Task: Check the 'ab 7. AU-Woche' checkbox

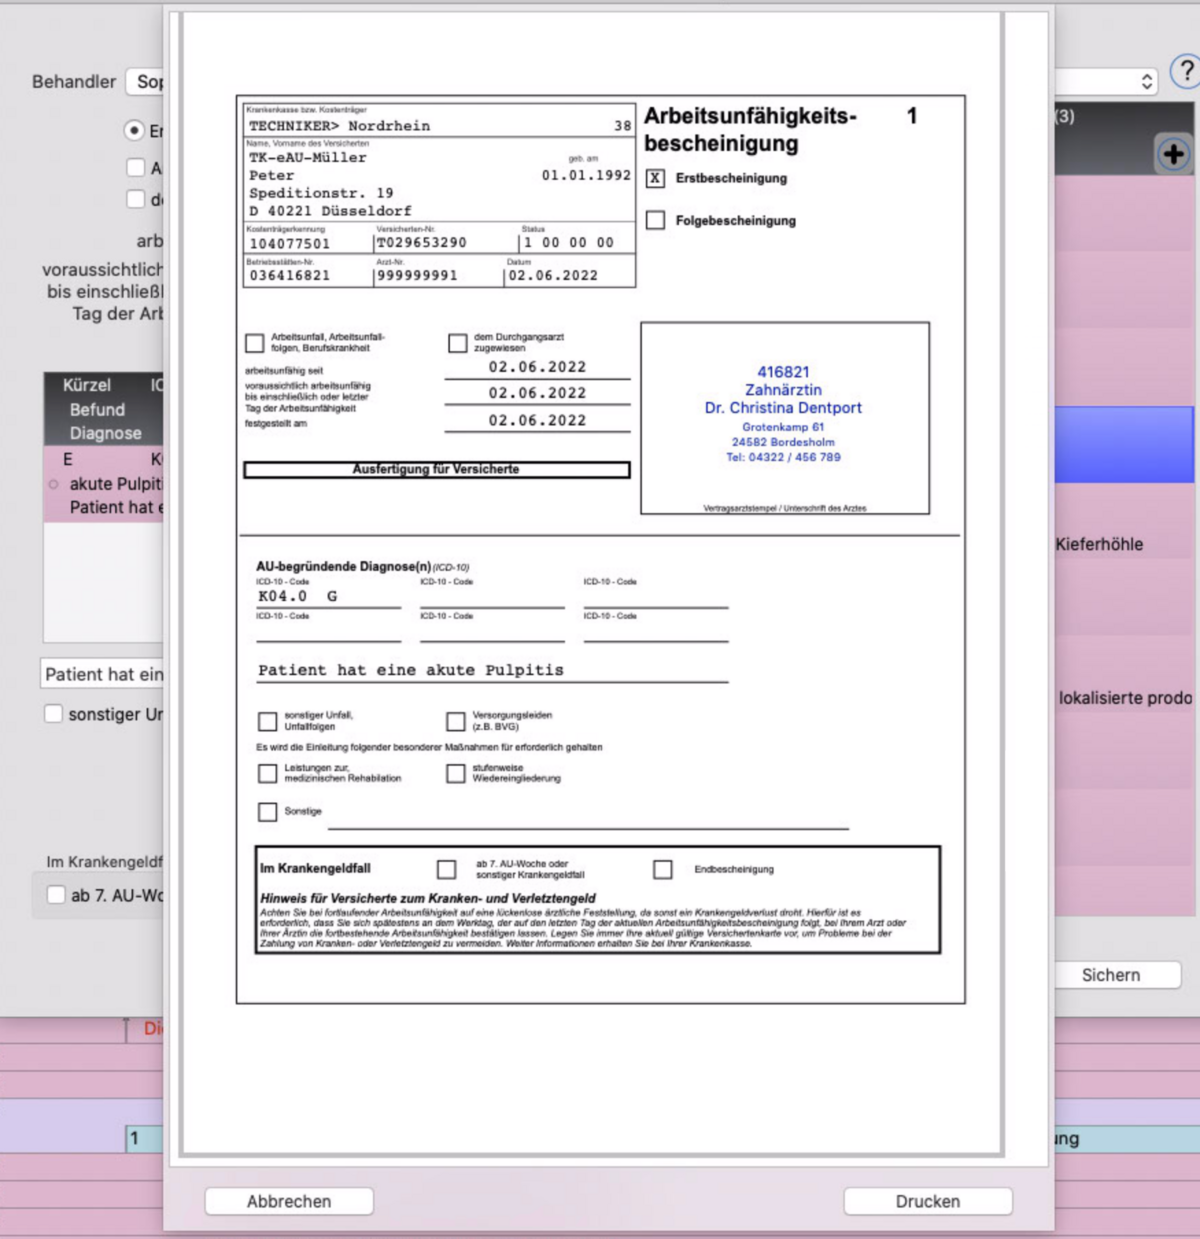Action: coord(56,895)
